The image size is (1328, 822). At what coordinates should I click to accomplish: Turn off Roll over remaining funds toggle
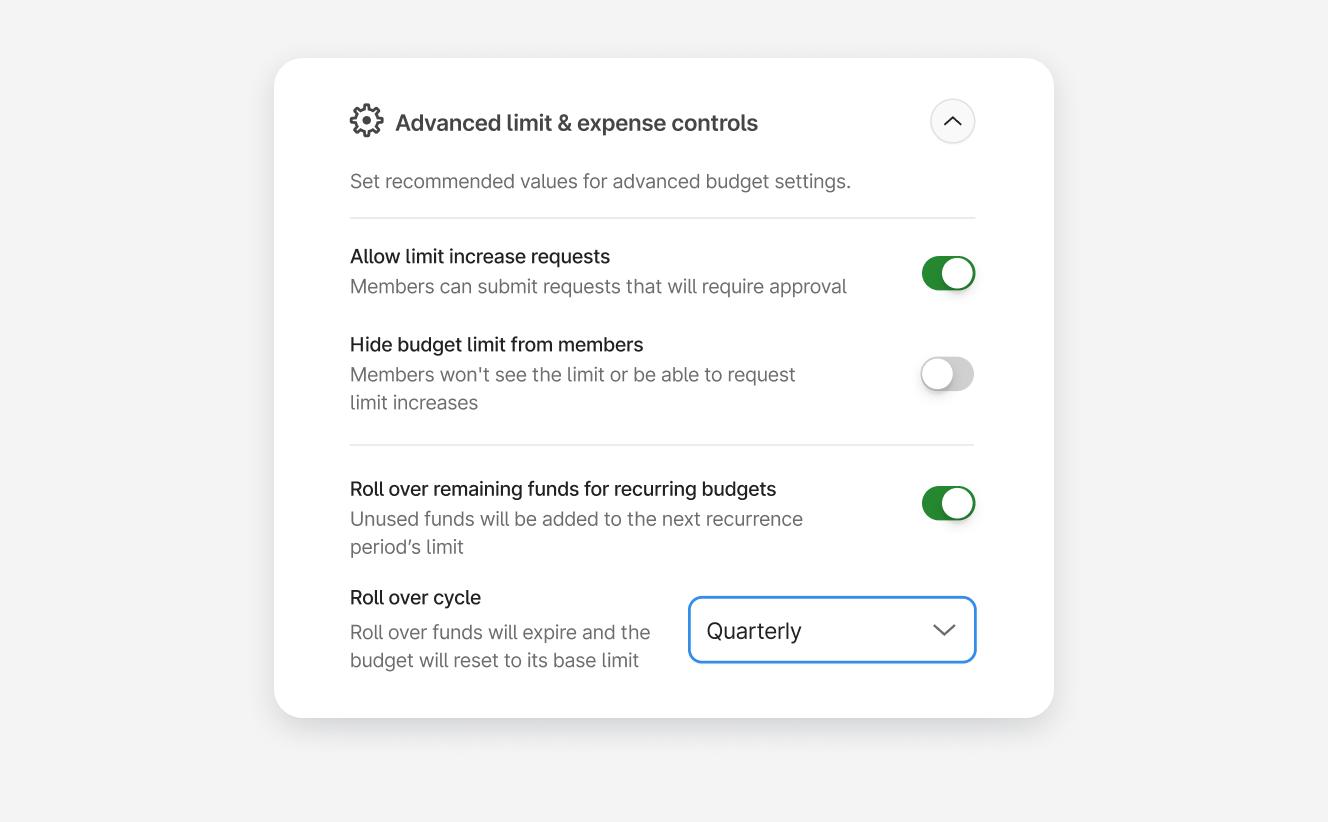click(948, 503)
